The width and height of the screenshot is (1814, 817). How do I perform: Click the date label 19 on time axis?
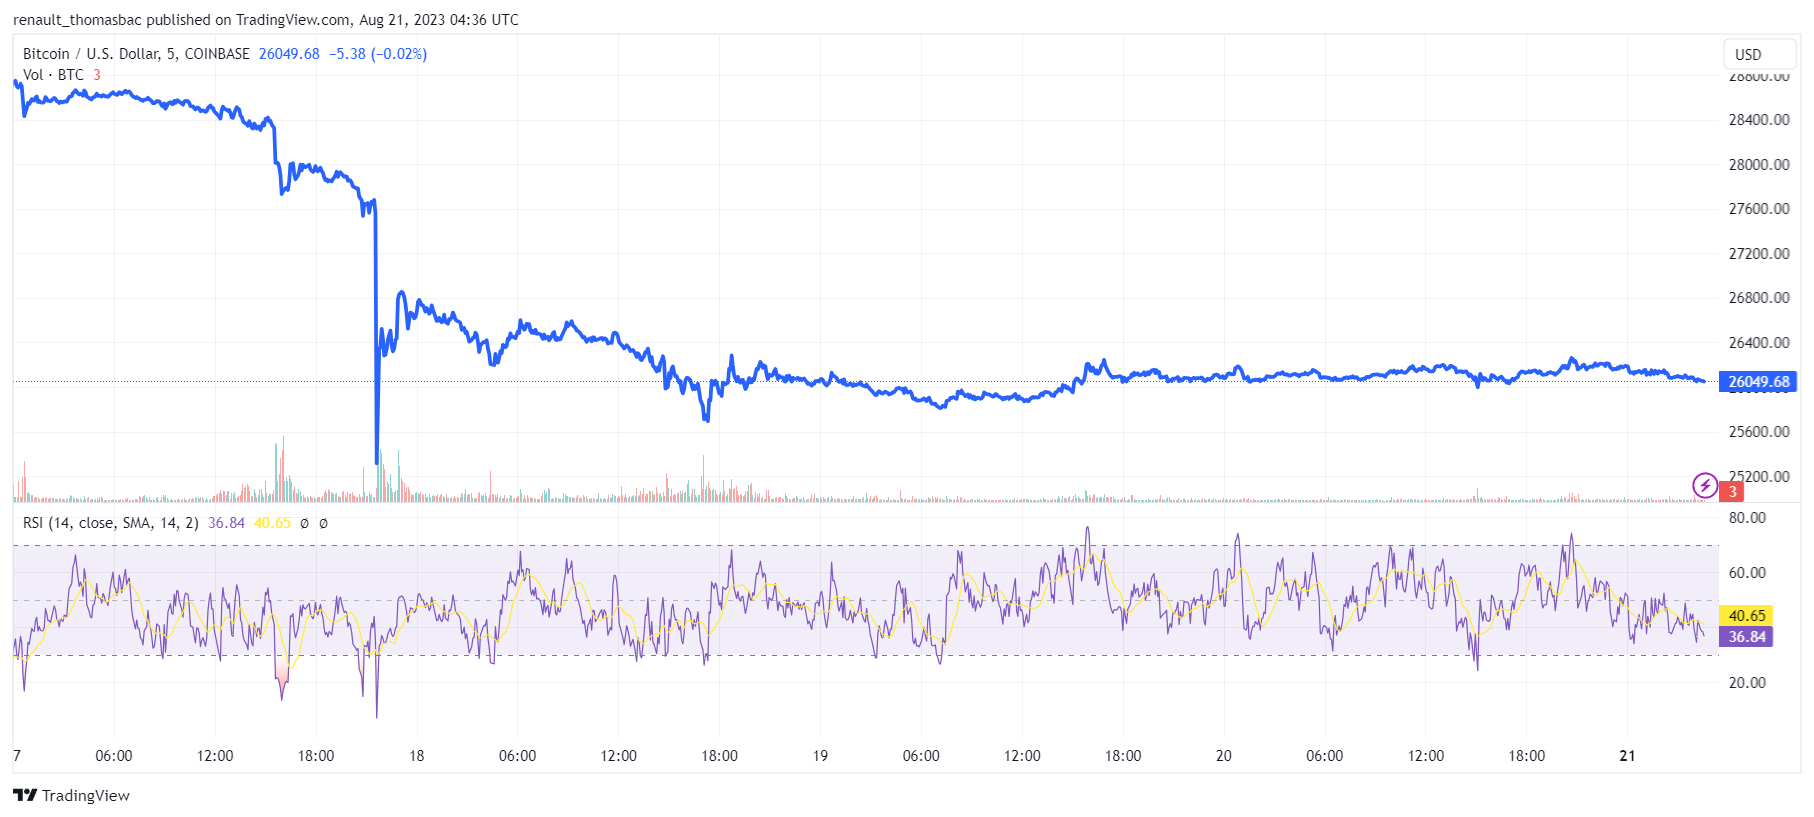point(820,756)
